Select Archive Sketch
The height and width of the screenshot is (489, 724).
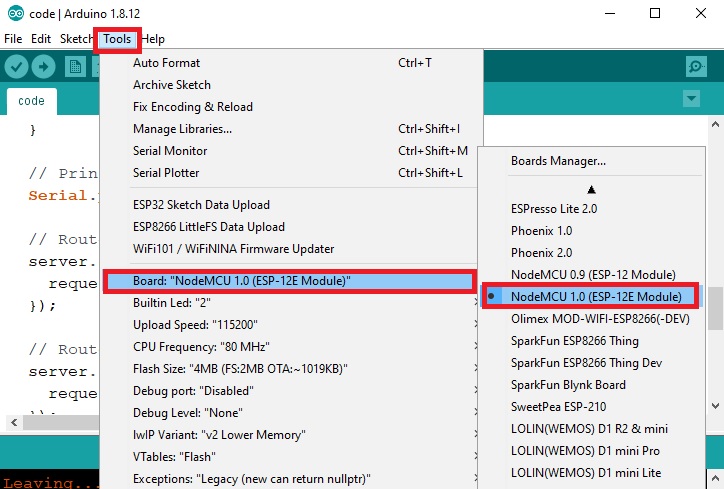point(291,85)
